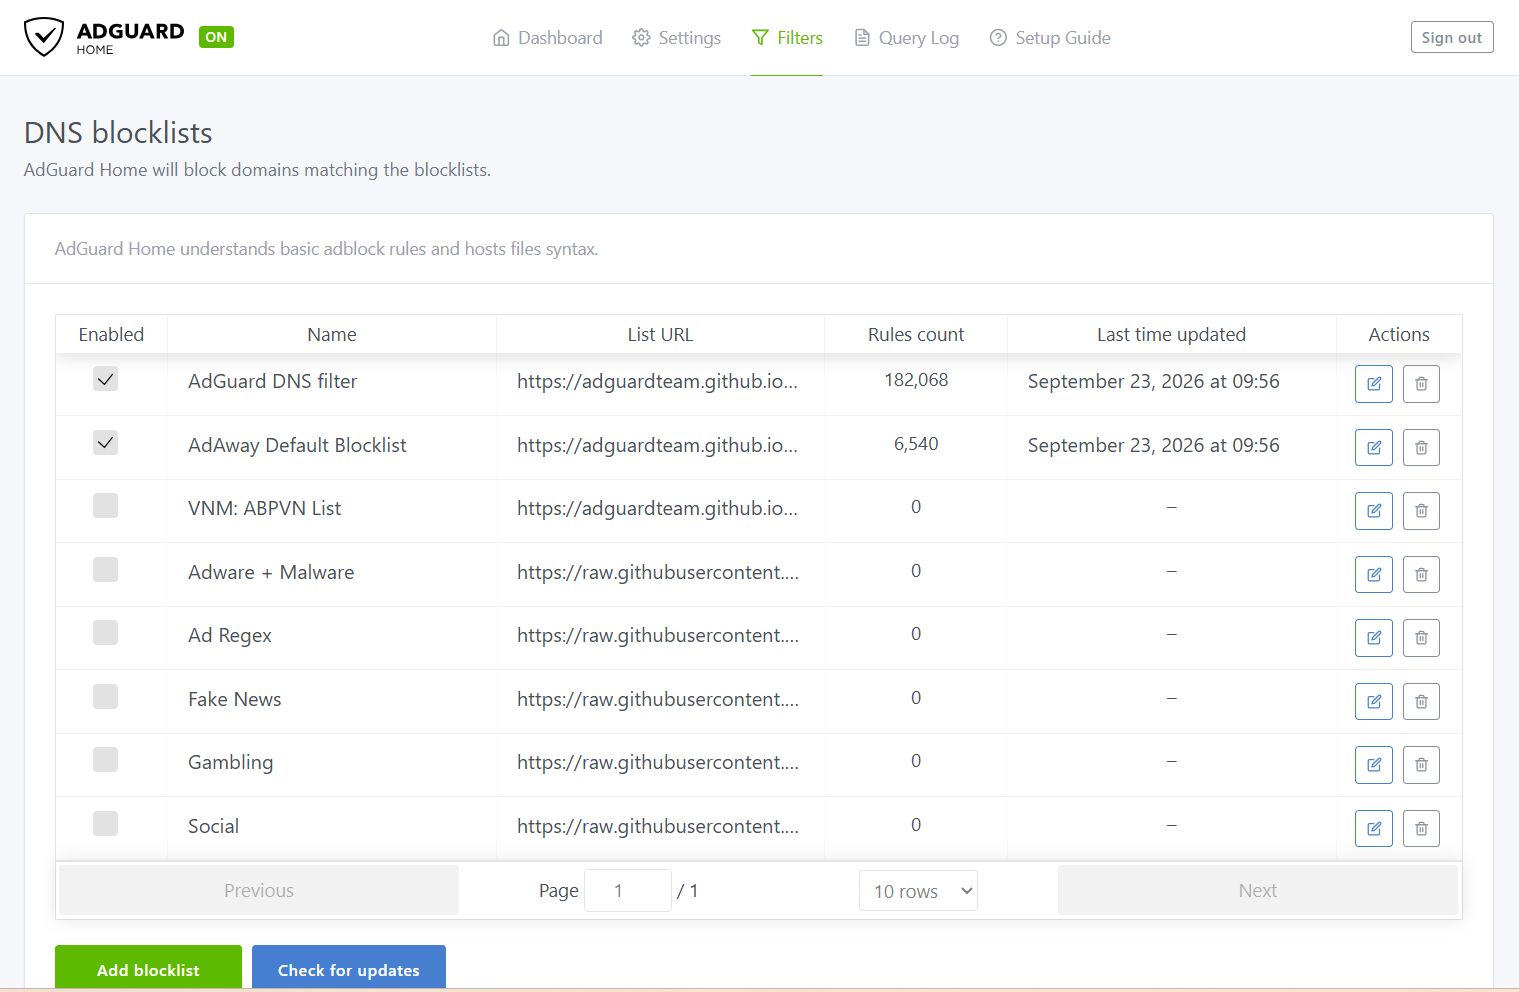Delete the AdAway Default Blocklist entry
This screenshot has height=992, width=1519.
(x=1421, y=447)
